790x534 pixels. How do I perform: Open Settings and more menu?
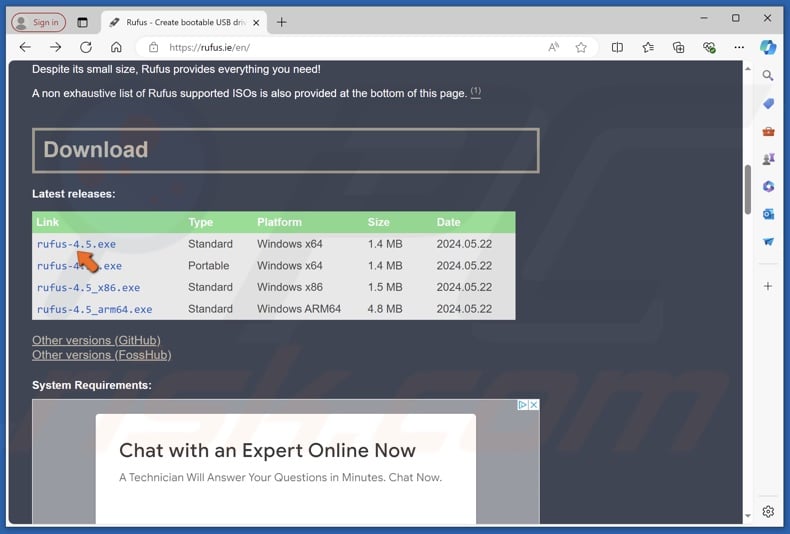(739, 47)
